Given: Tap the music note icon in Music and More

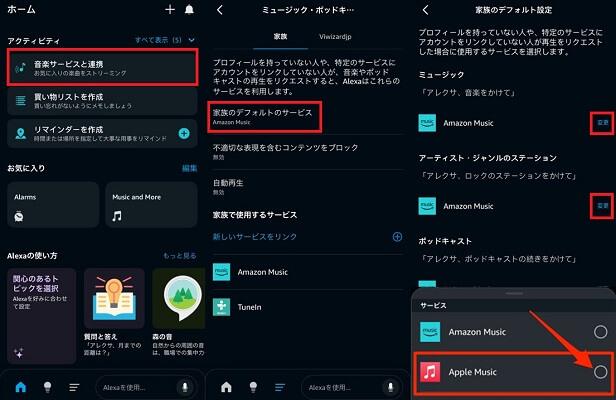Looking at the screenshot, I should coord(117,216).
